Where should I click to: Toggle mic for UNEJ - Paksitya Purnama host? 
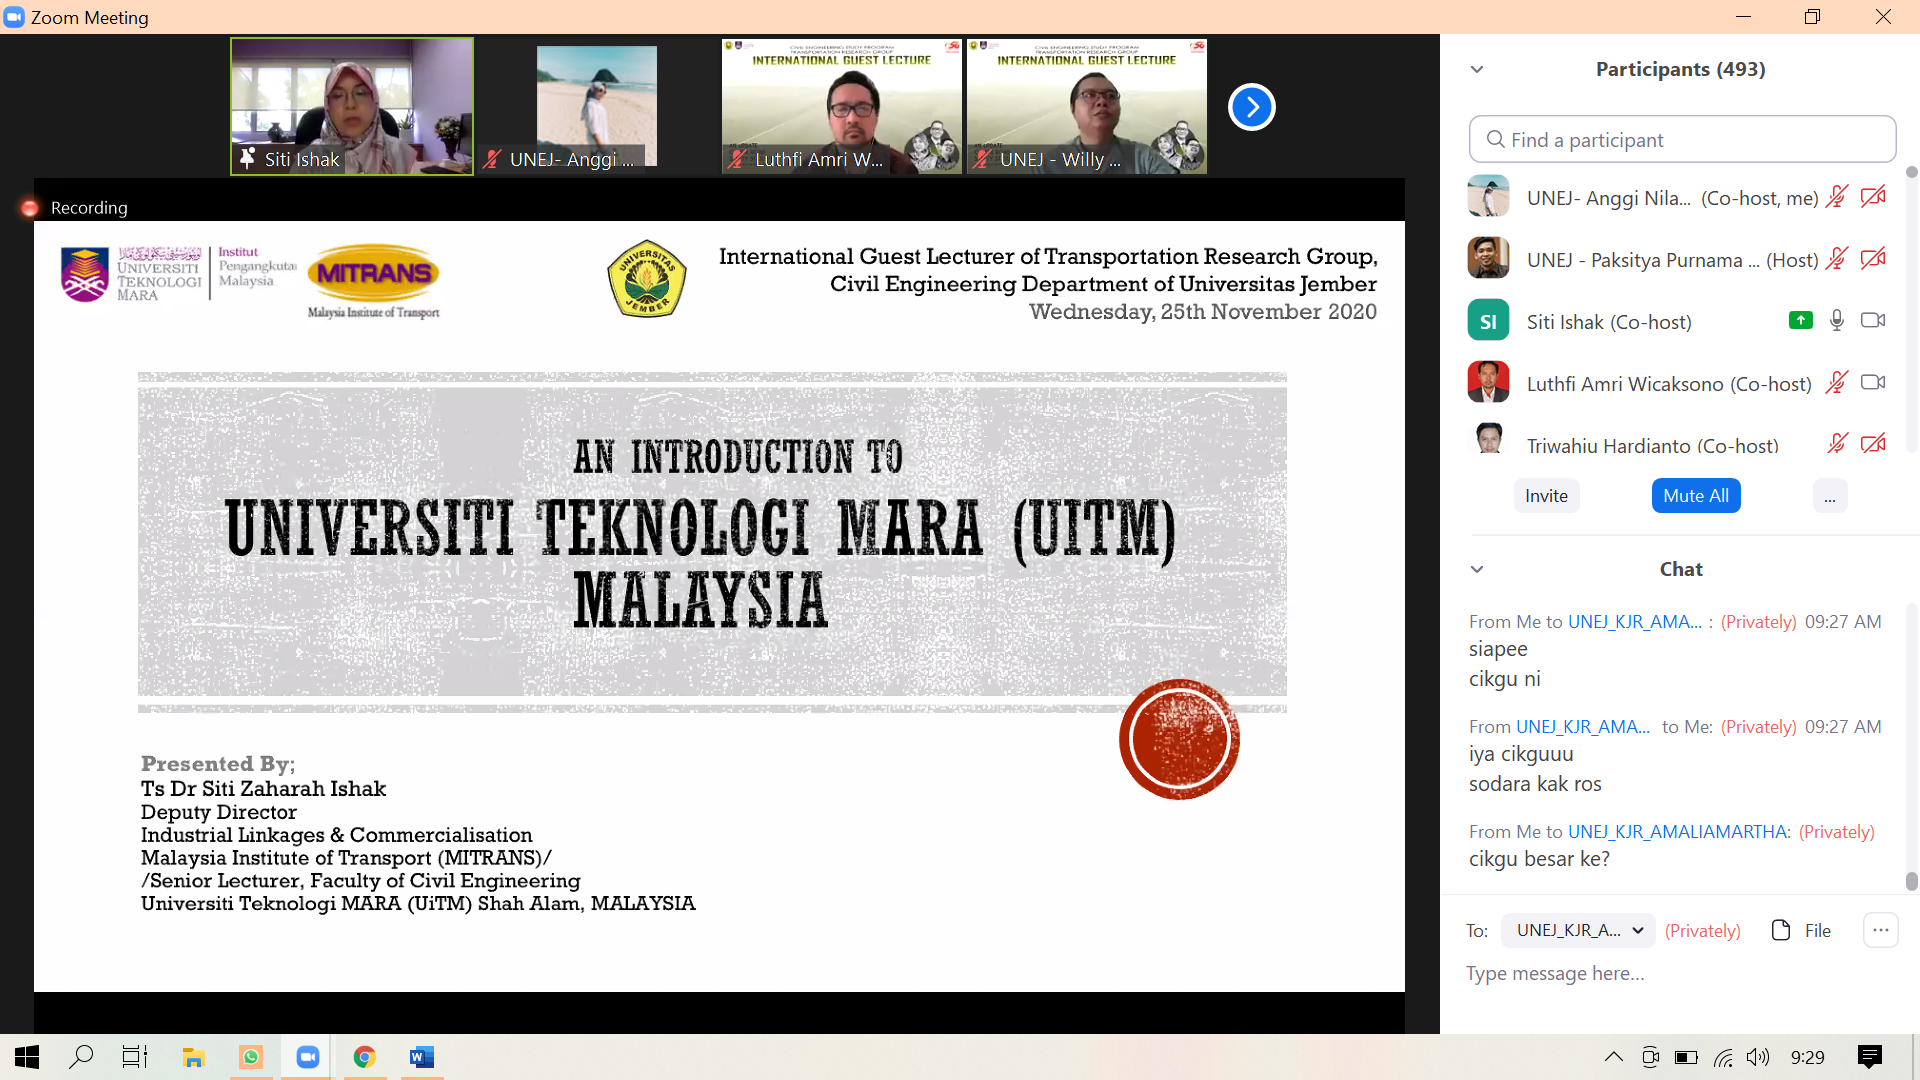point(1837,259)
